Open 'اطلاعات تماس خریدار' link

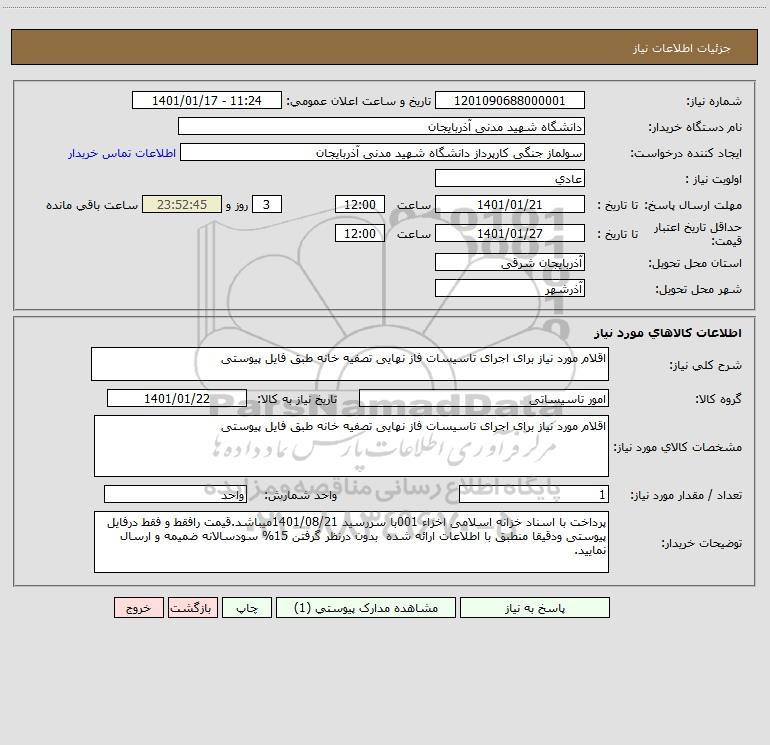[x=122, y=153]
